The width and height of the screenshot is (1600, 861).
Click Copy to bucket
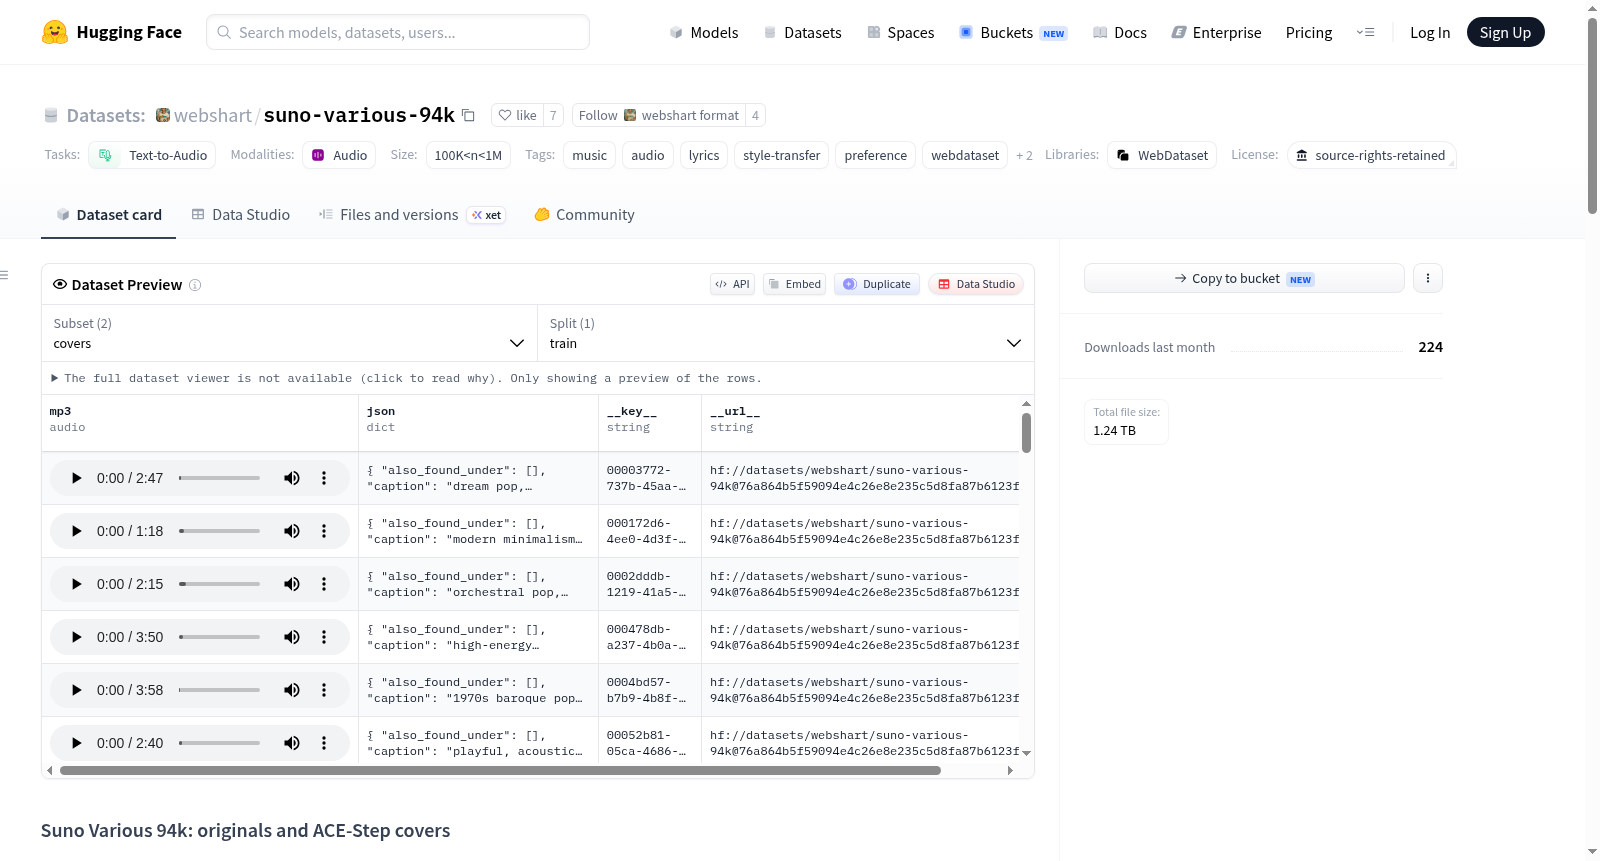(x=1244, y=278)
